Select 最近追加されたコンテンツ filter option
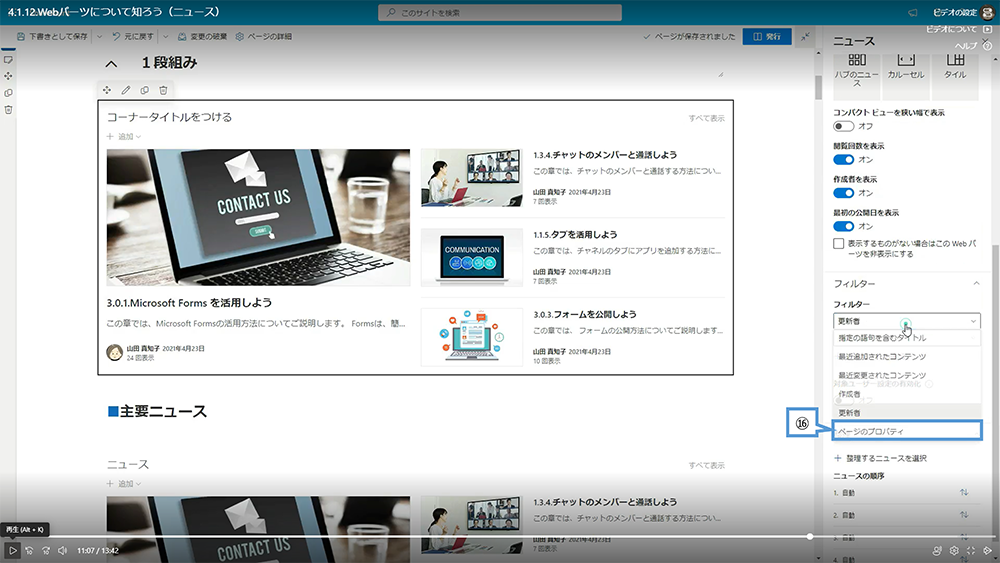Image resolution: width=1000 pixels, height=563 pixels. click(906, 356)
